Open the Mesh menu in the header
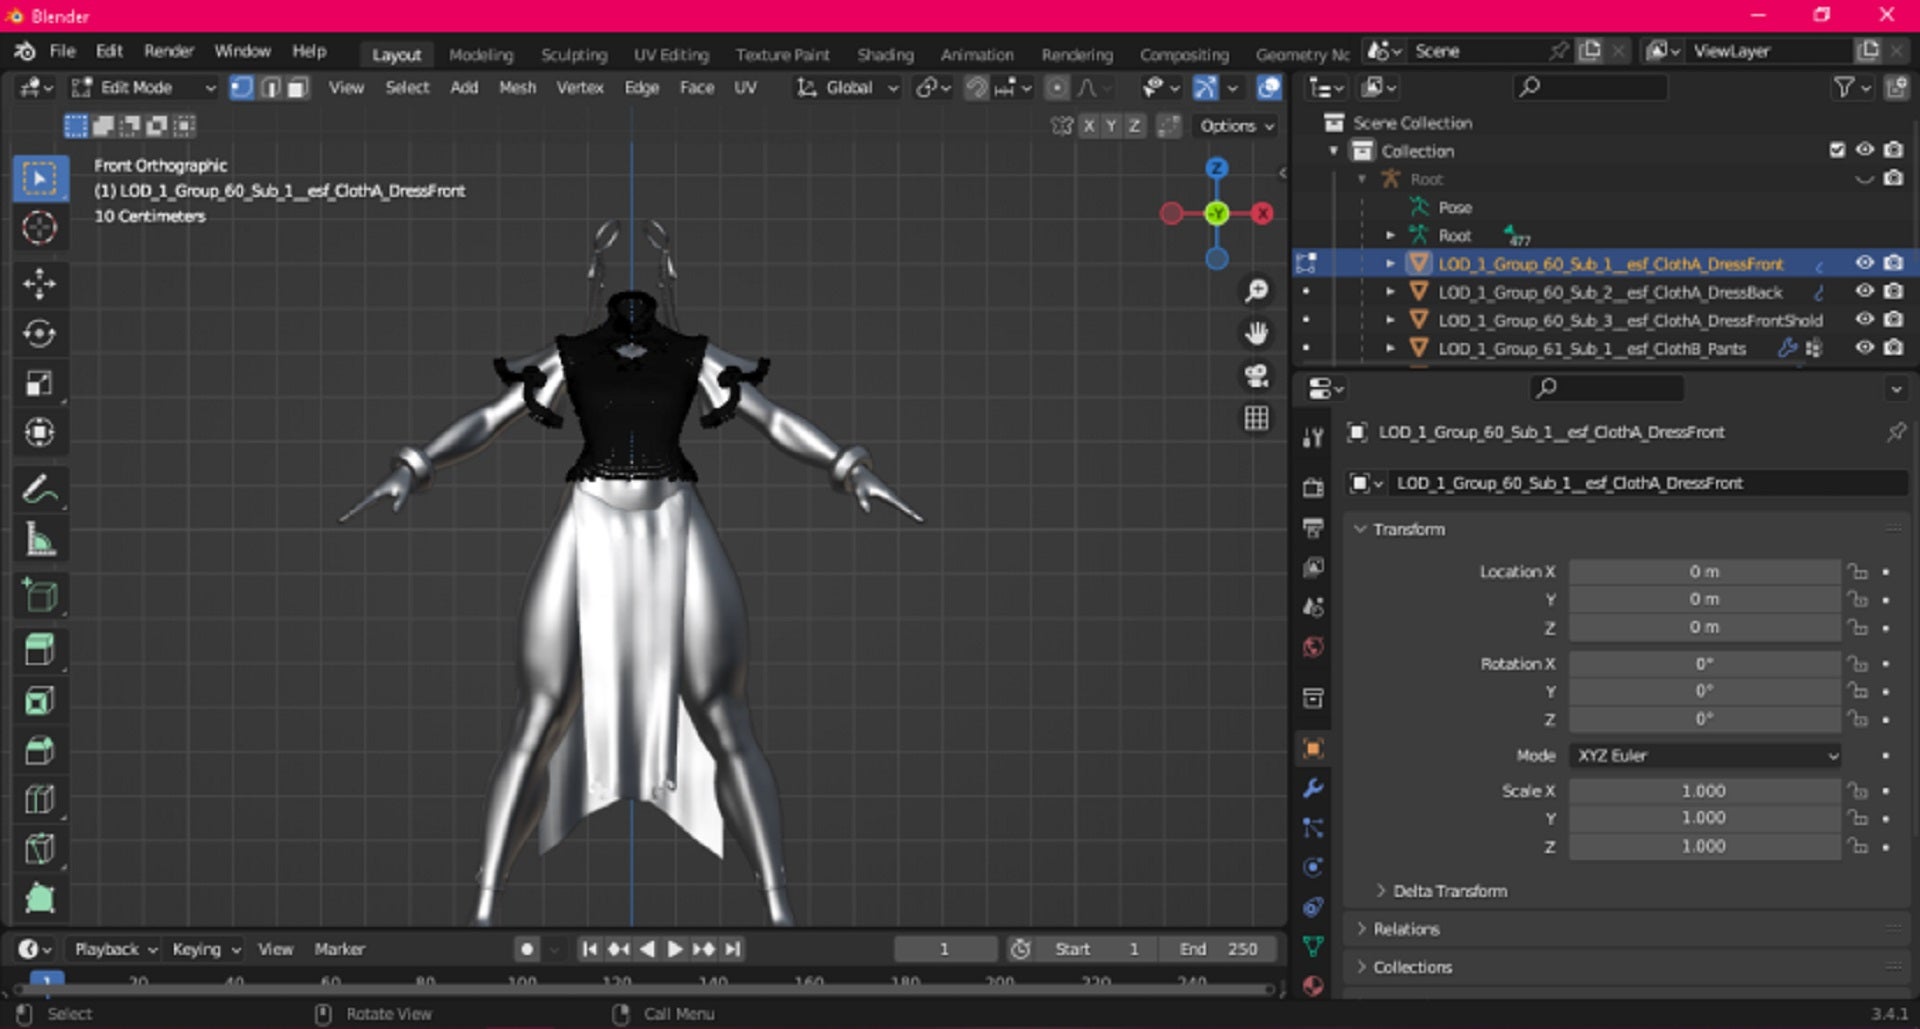1920x1029 pixels. click(x=518, y=88)
